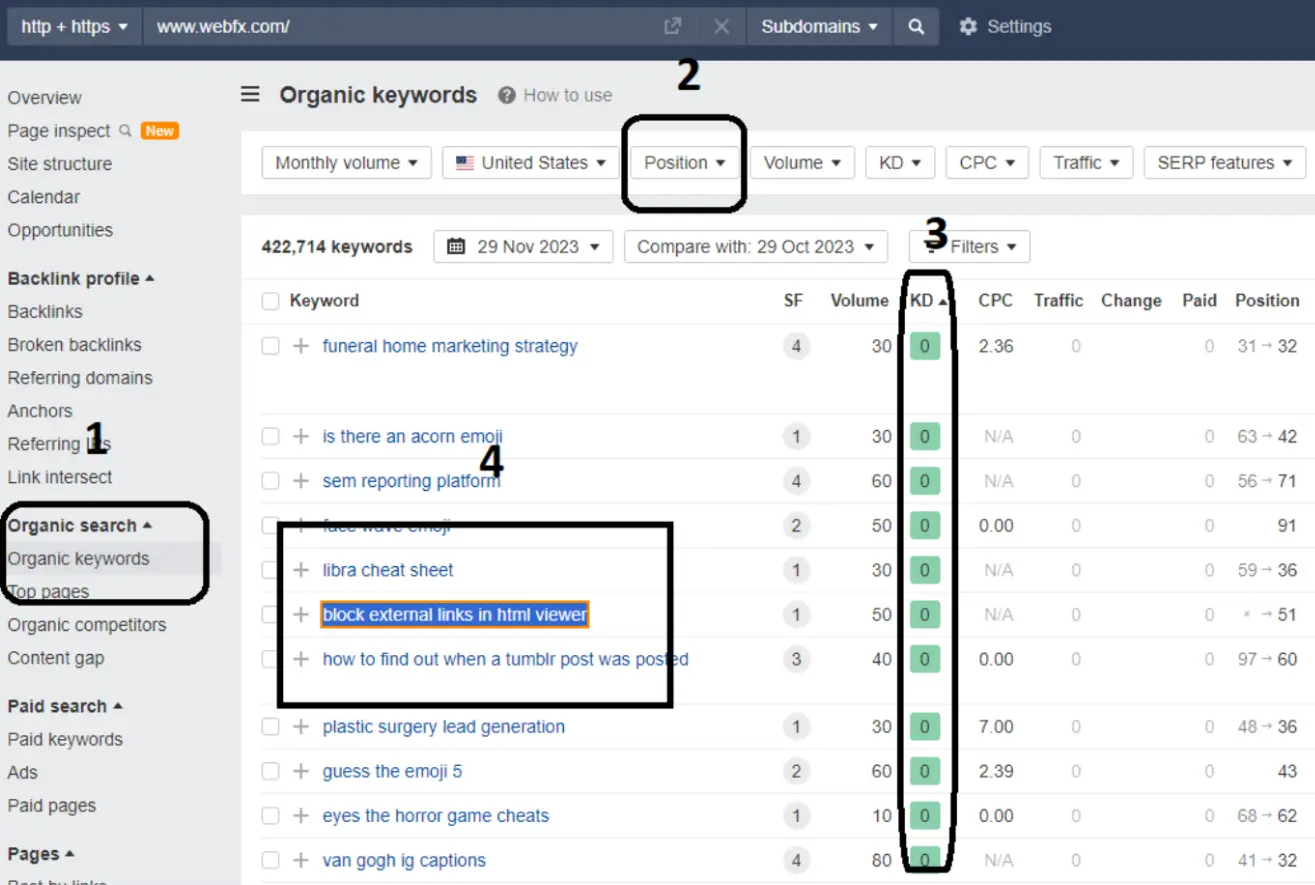Open the navigation hamburger menu icon
Viewport: 1315px width, 885px height.
[249, 94]
